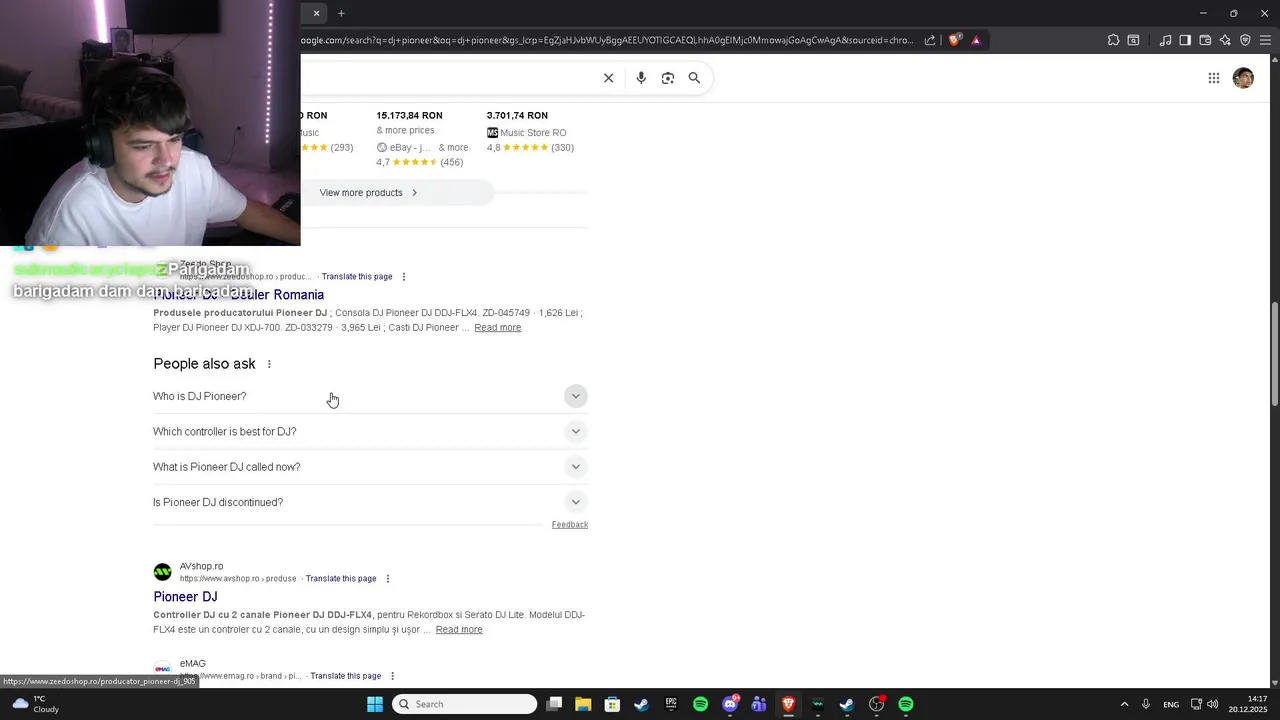1280x720 pixels.
Task: Open the Cloudy weather widget
Action: [34, 704]
